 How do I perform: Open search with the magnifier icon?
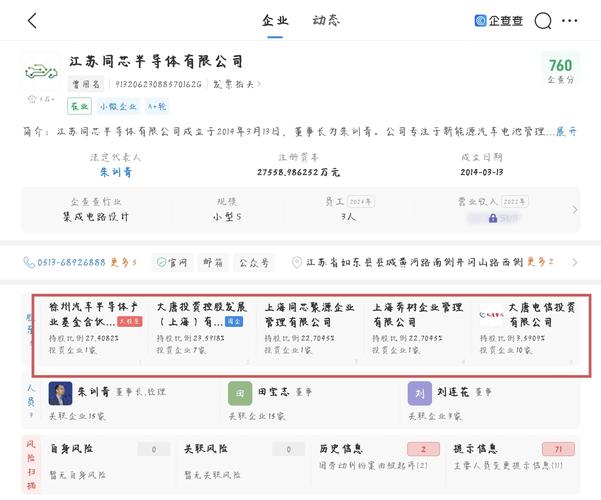coord(543,21)
